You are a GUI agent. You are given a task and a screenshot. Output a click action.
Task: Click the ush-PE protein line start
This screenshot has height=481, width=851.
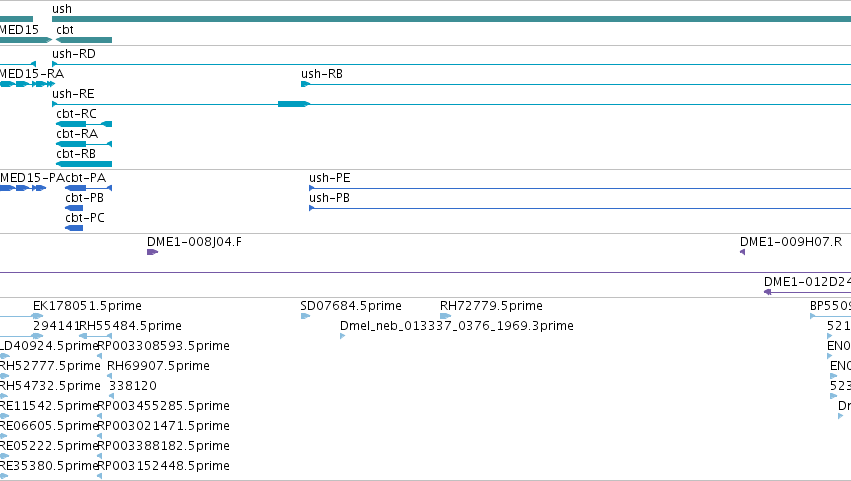tap(312, 188)
